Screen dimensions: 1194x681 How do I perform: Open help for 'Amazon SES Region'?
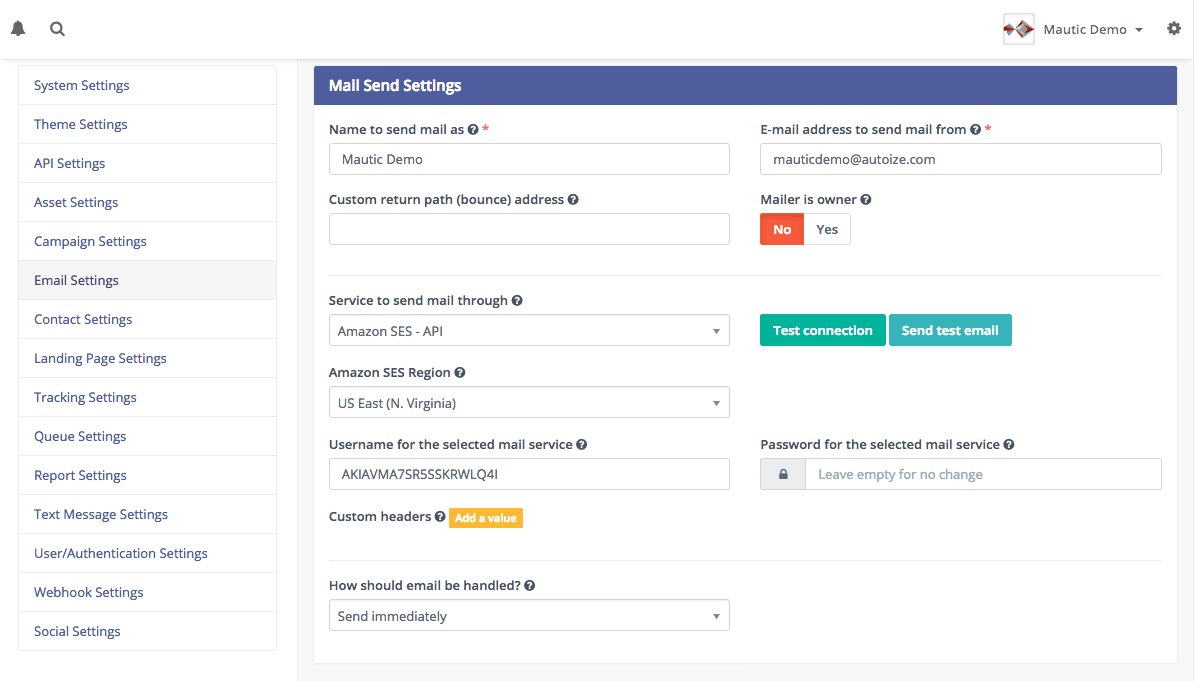(460, 372)
